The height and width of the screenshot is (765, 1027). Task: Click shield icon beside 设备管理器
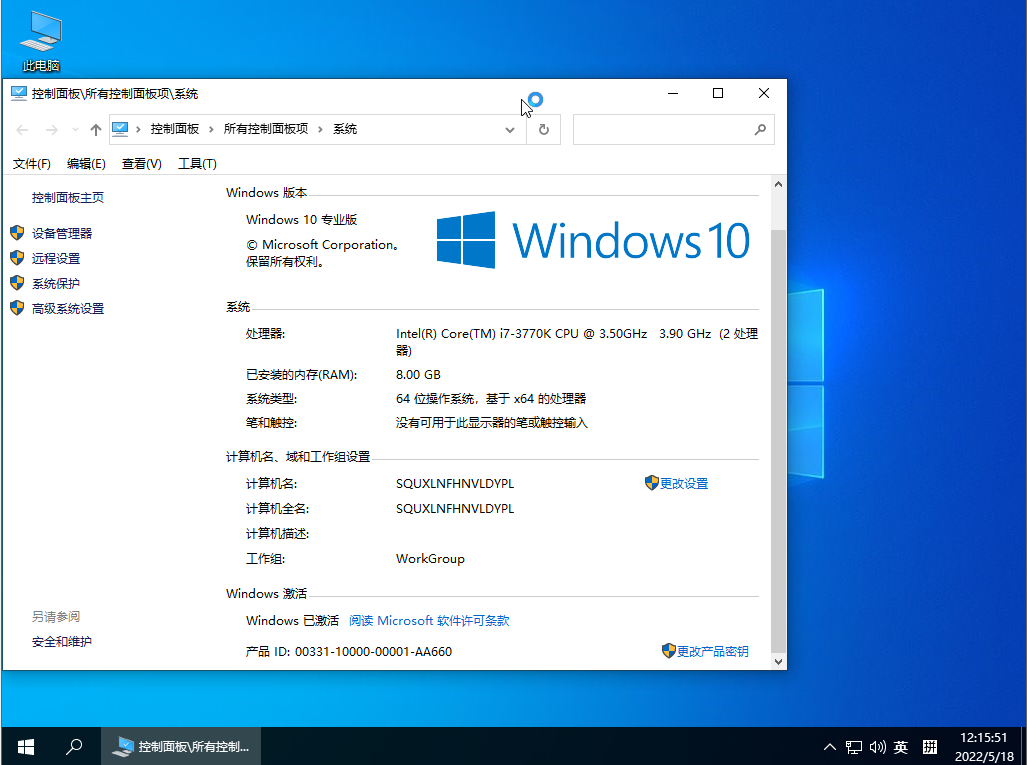[17, 233]
